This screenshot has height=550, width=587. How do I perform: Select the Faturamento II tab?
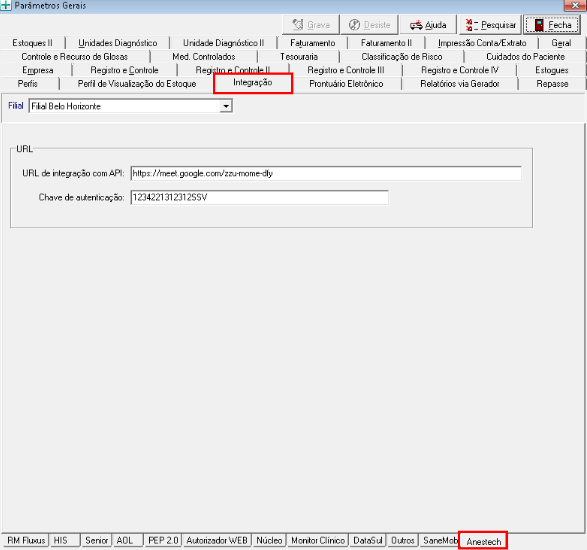(386, 43)
